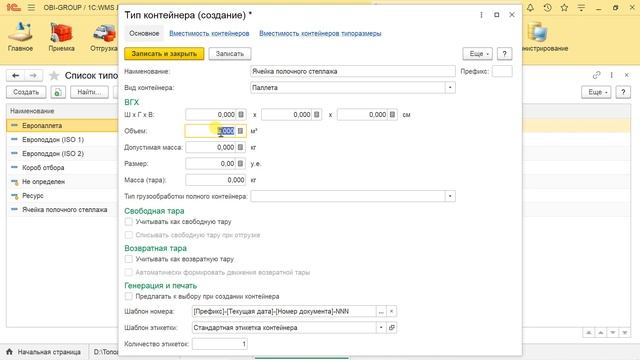Select Не определен row
This screenshot has width=640, height=360.
click(62, 182)
